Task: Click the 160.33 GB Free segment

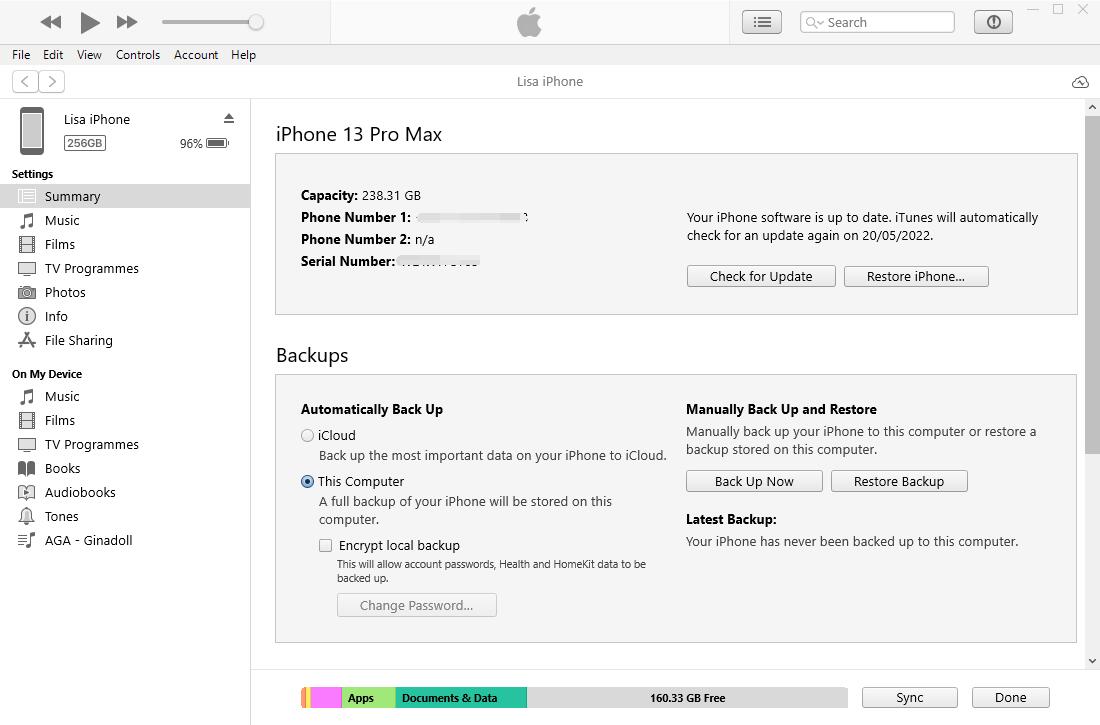Action: tap(687, 698)
